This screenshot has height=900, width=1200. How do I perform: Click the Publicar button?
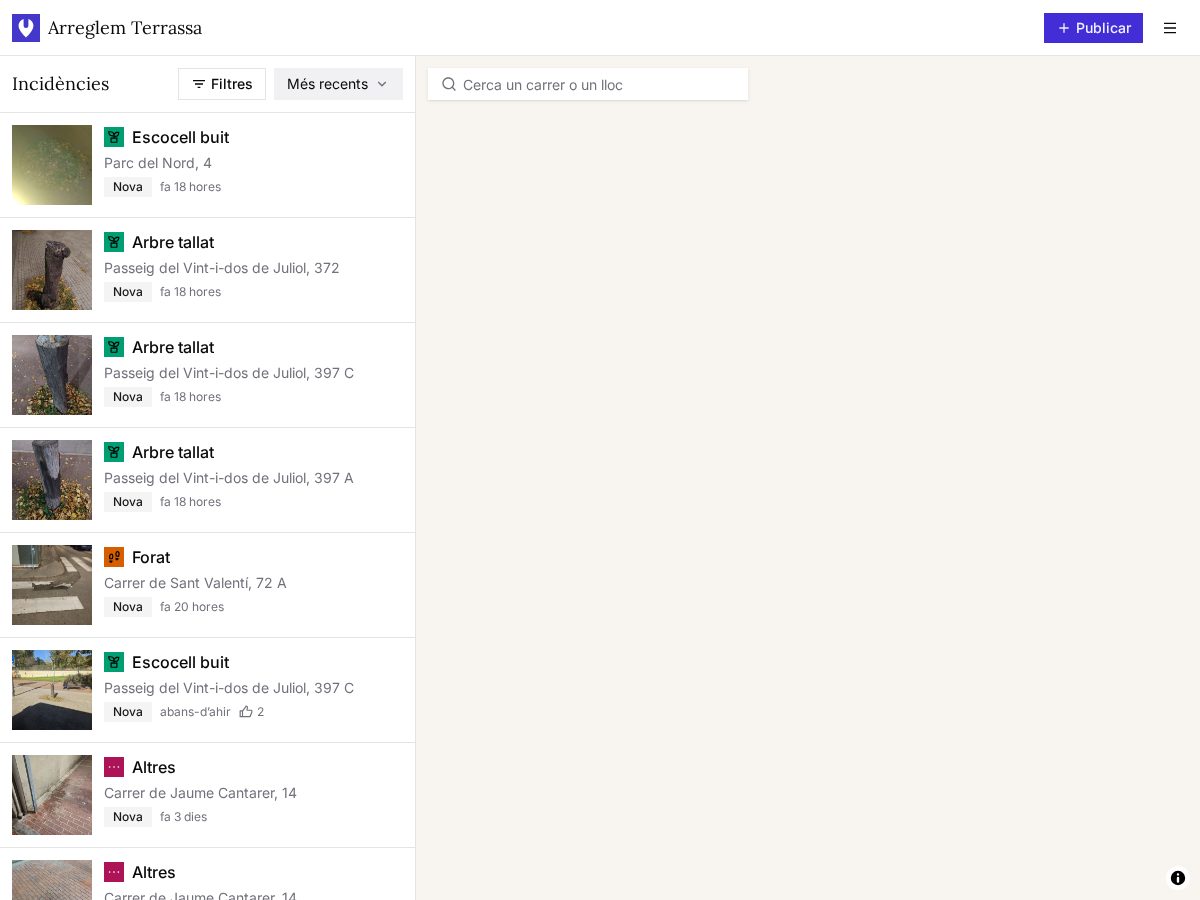click(x=1093, y=28)
